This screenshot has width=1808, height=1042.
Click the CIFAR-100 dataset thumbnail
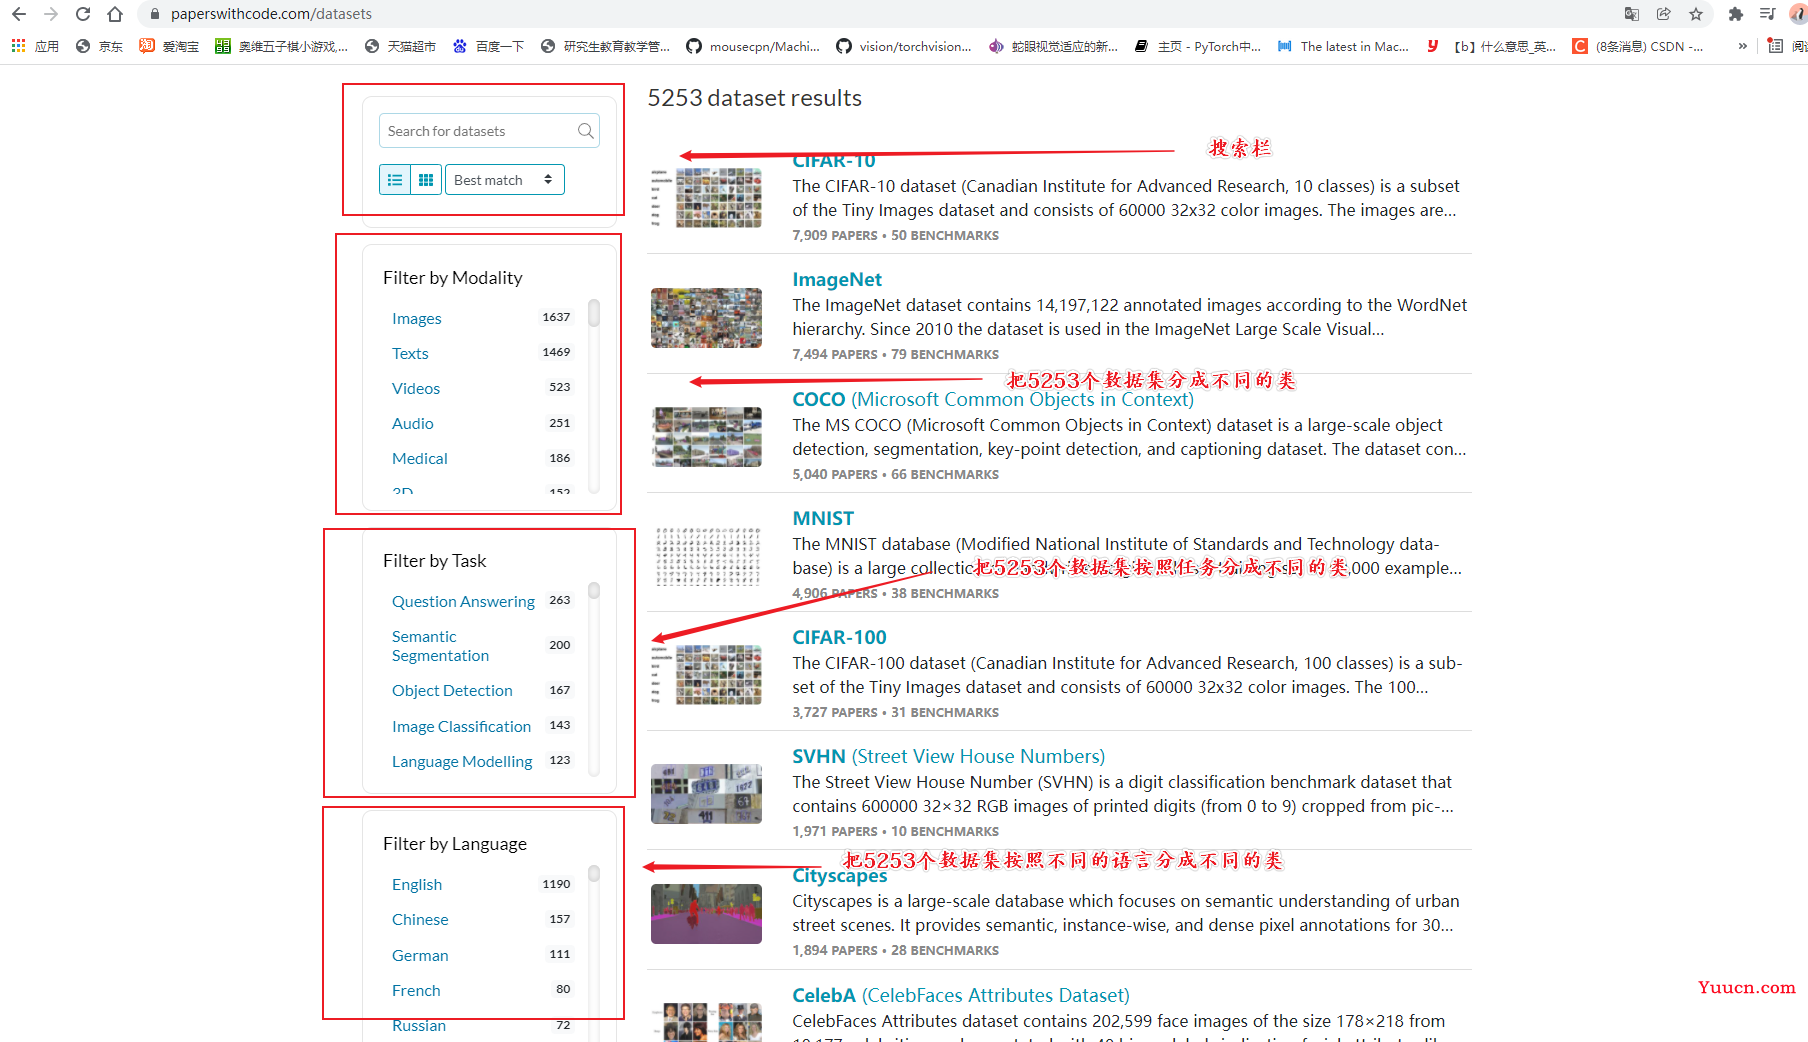(706, 675)
